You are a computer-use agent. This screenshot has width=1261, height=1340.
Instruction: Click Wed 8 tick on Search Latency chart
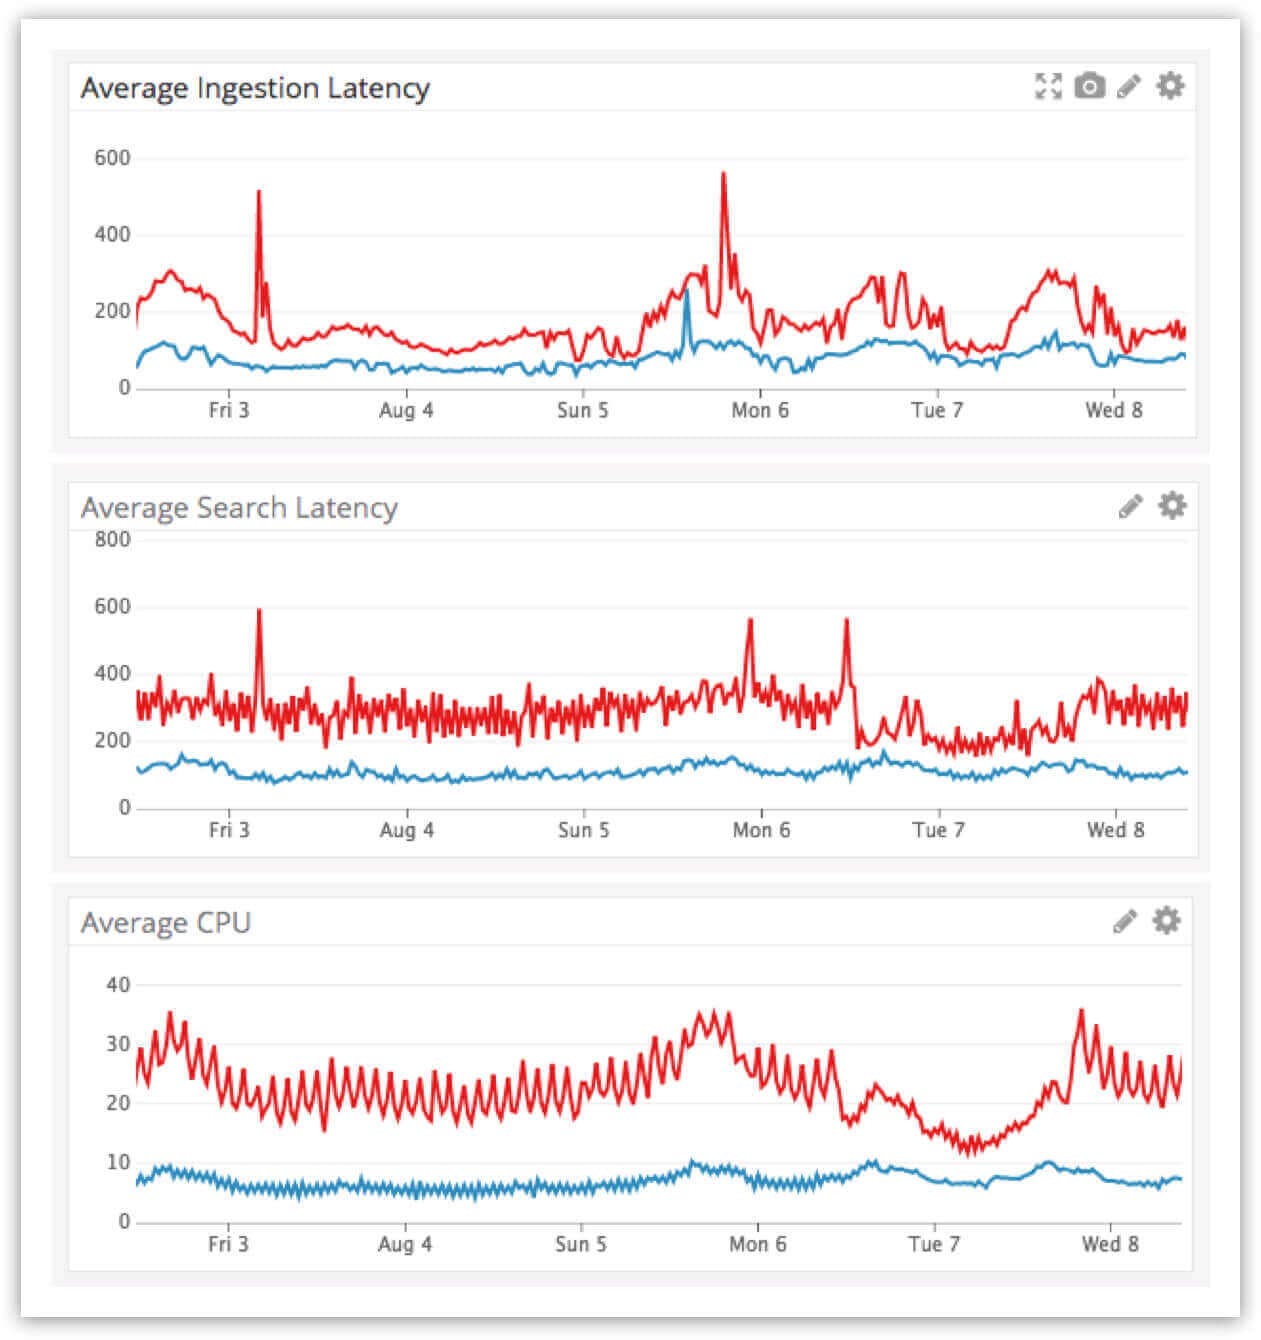(1116, 830)
